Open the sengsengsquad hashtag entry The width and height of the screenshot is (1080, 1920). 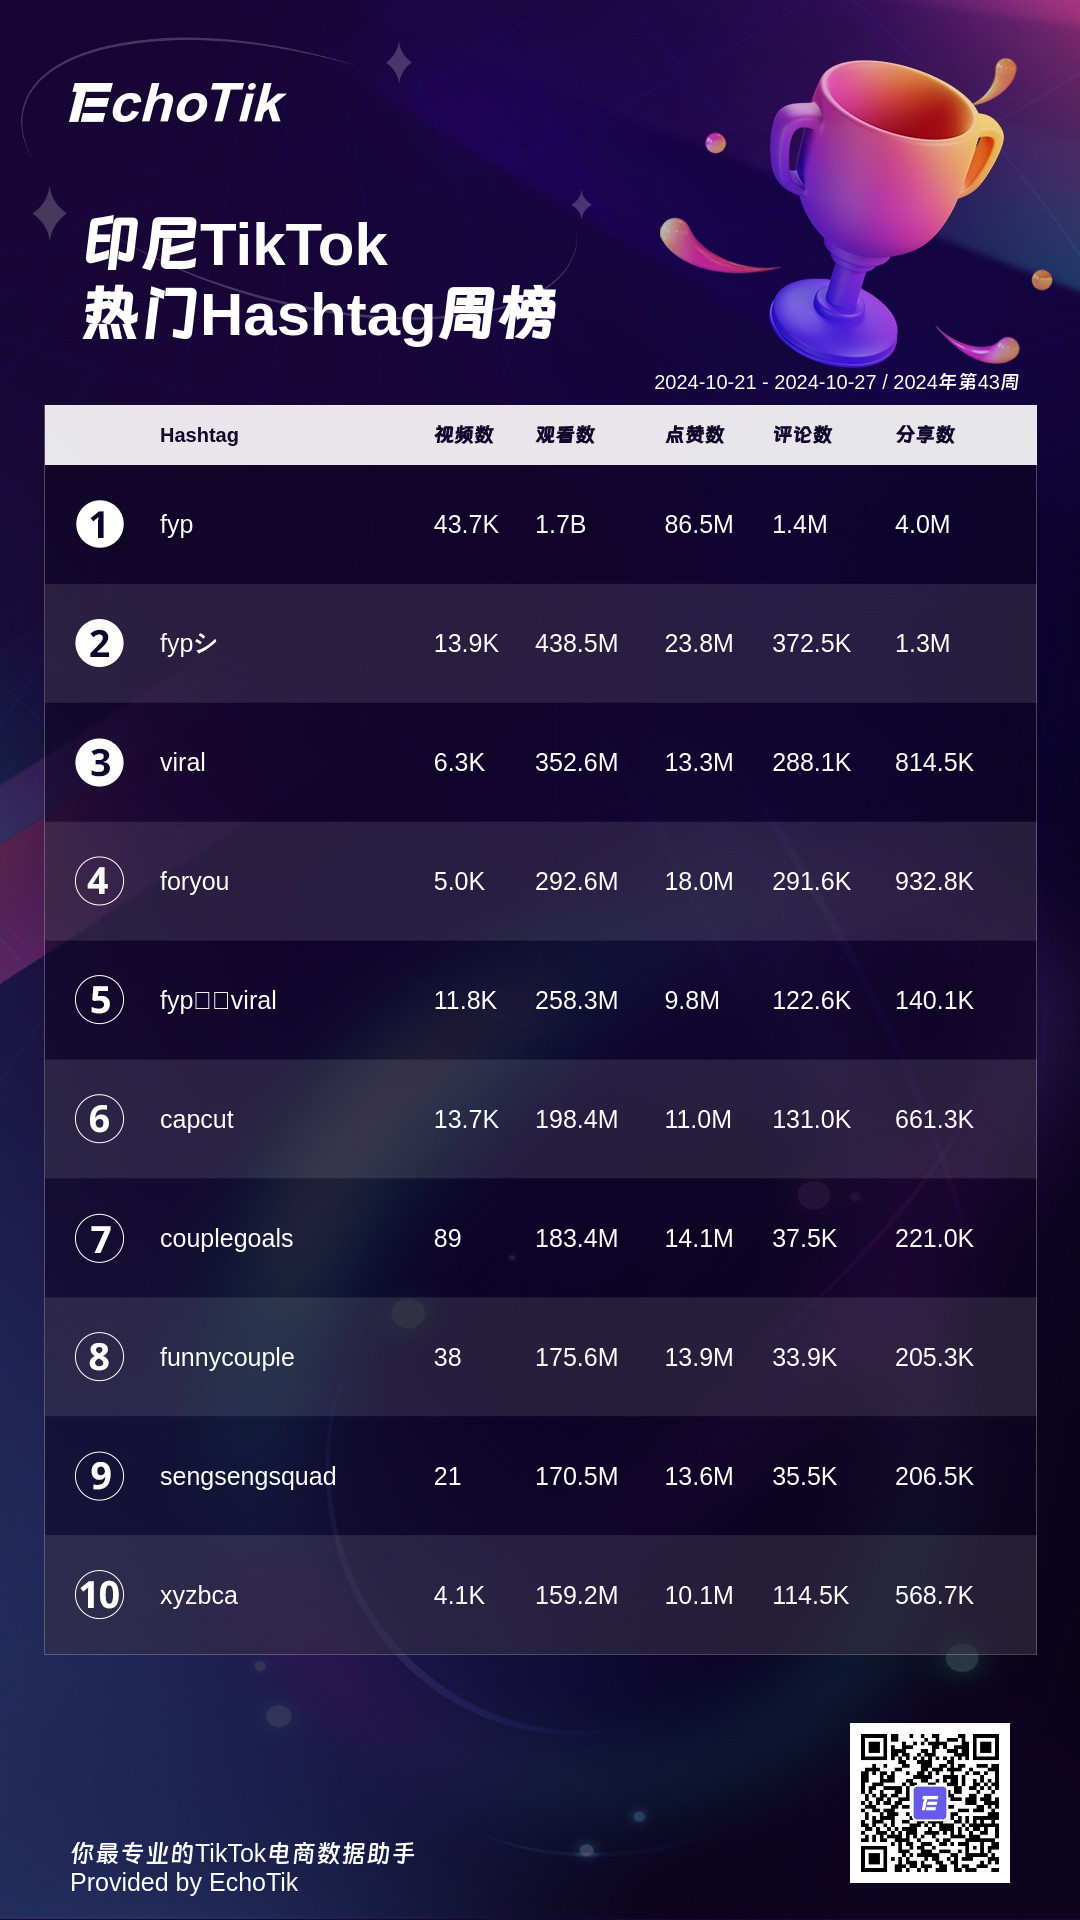click(248, 1477)
